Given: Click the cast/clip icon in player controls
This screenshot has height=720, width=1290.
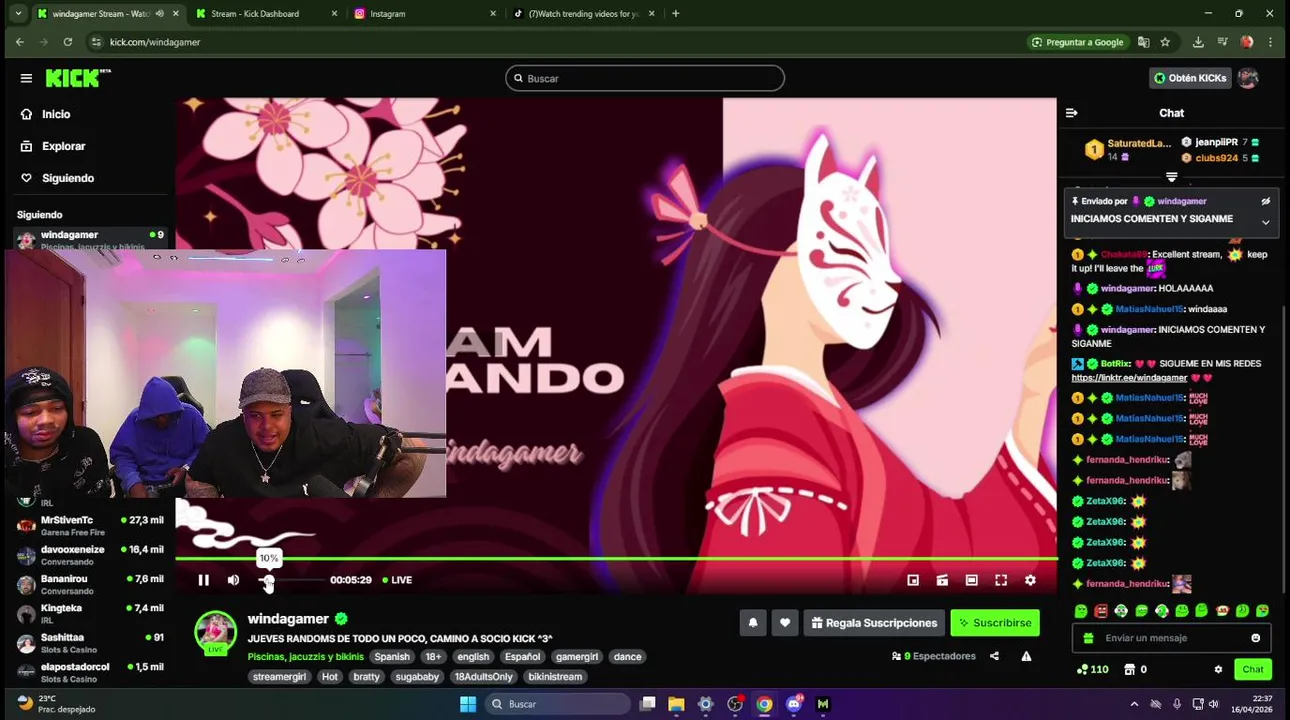Looking at the screenshot, I should [x=942, y=580].
